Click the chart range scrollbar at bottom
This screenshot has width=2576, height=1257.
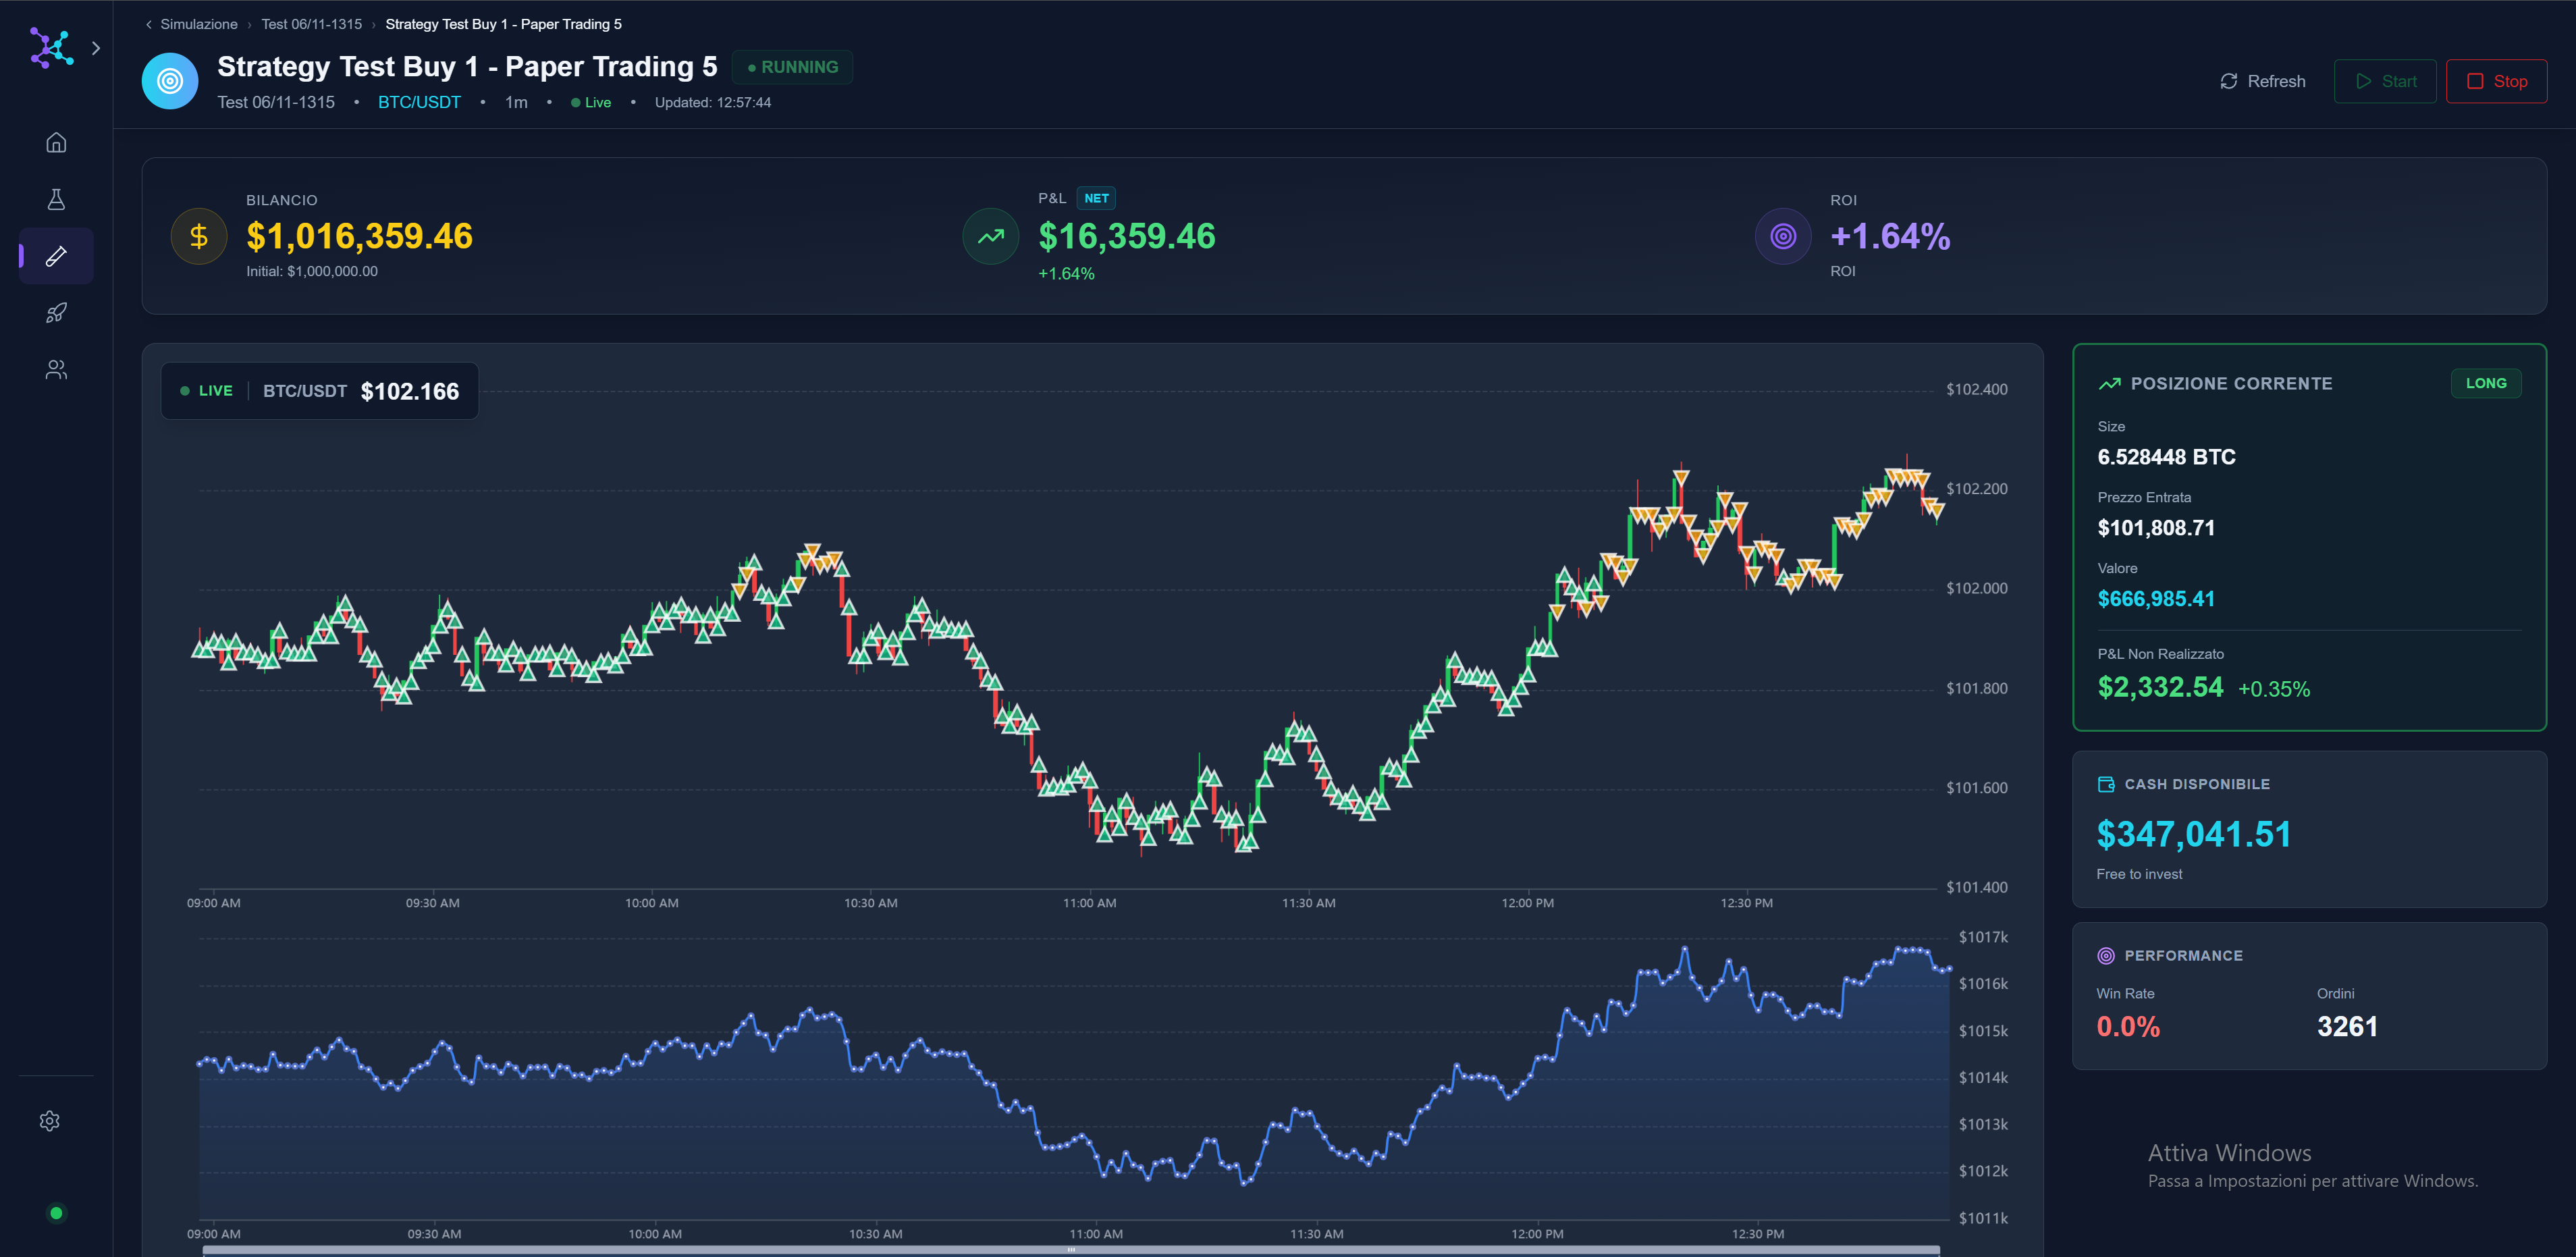[1070, 1249]
